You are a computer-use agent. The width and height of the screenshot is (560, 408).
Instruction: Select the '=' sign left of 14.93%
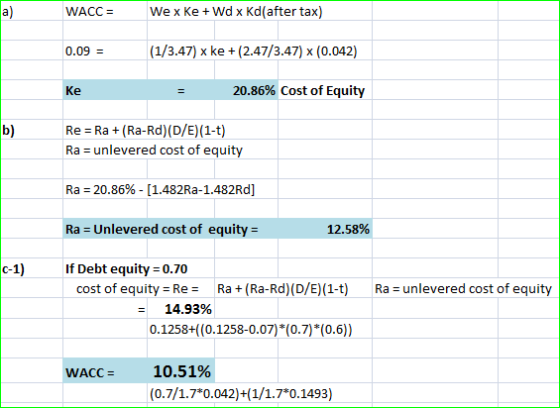tap(142, 310)
